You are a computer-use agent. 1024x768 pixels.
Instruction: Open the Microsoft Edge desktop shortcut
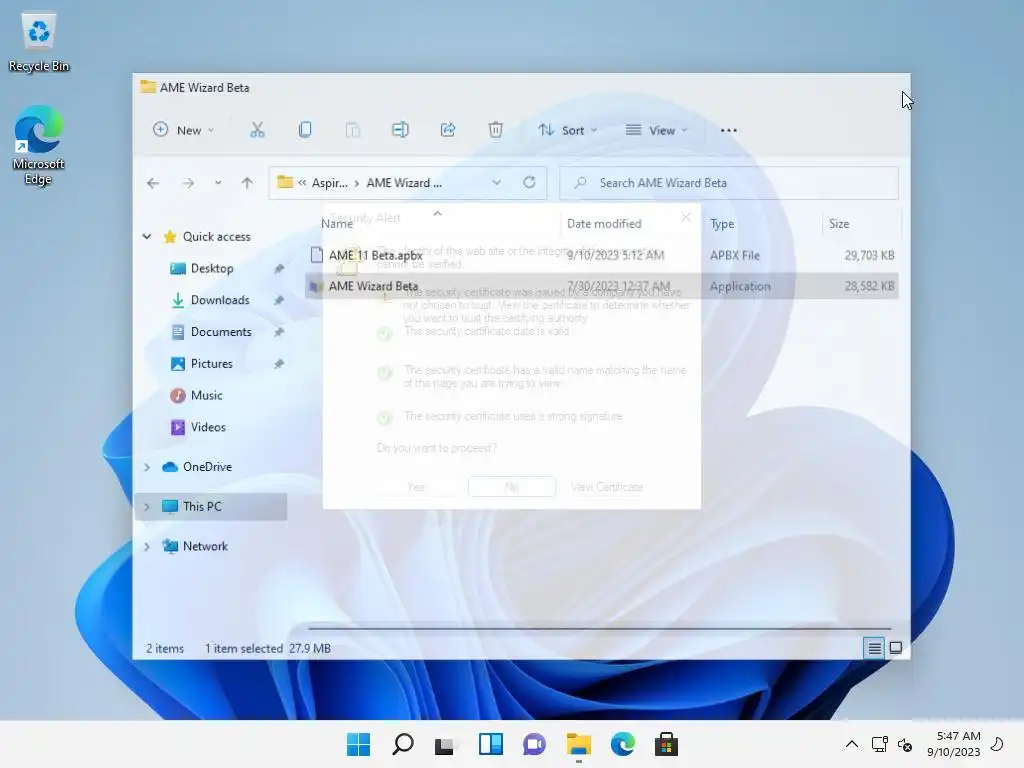coord(39,146)
